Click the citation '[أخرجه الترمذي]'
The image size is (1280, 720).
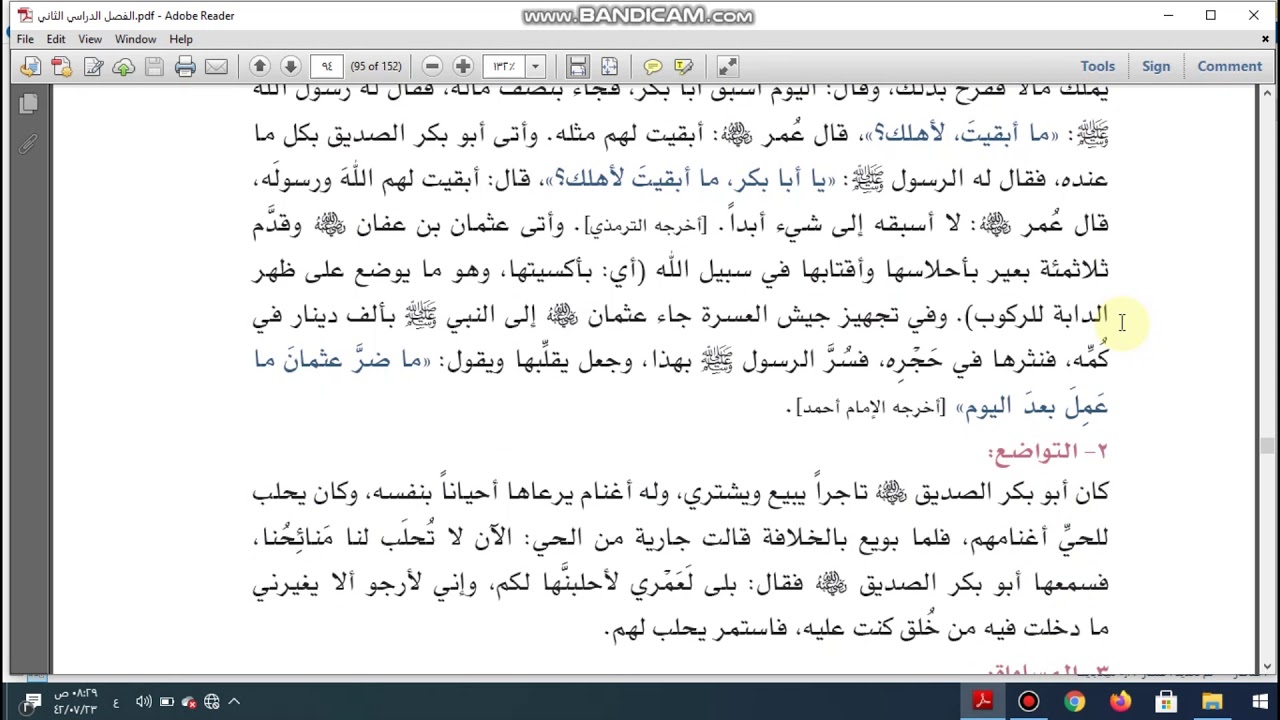point(646,226)
